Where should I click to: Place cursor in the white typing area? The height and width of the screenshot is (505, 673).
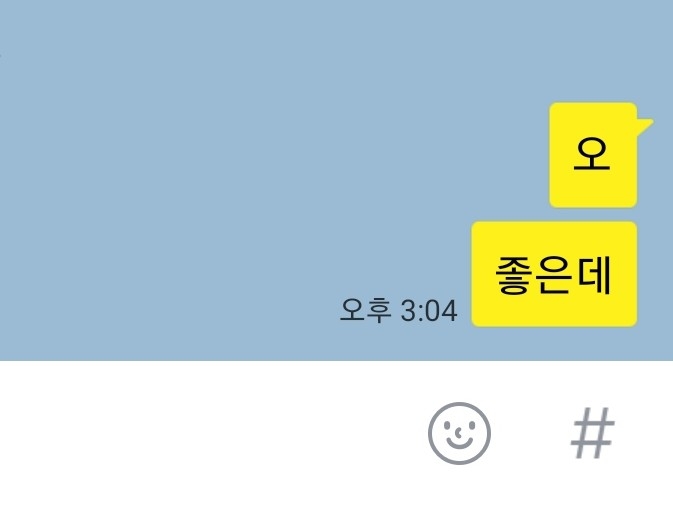click(x=206, y=433)
